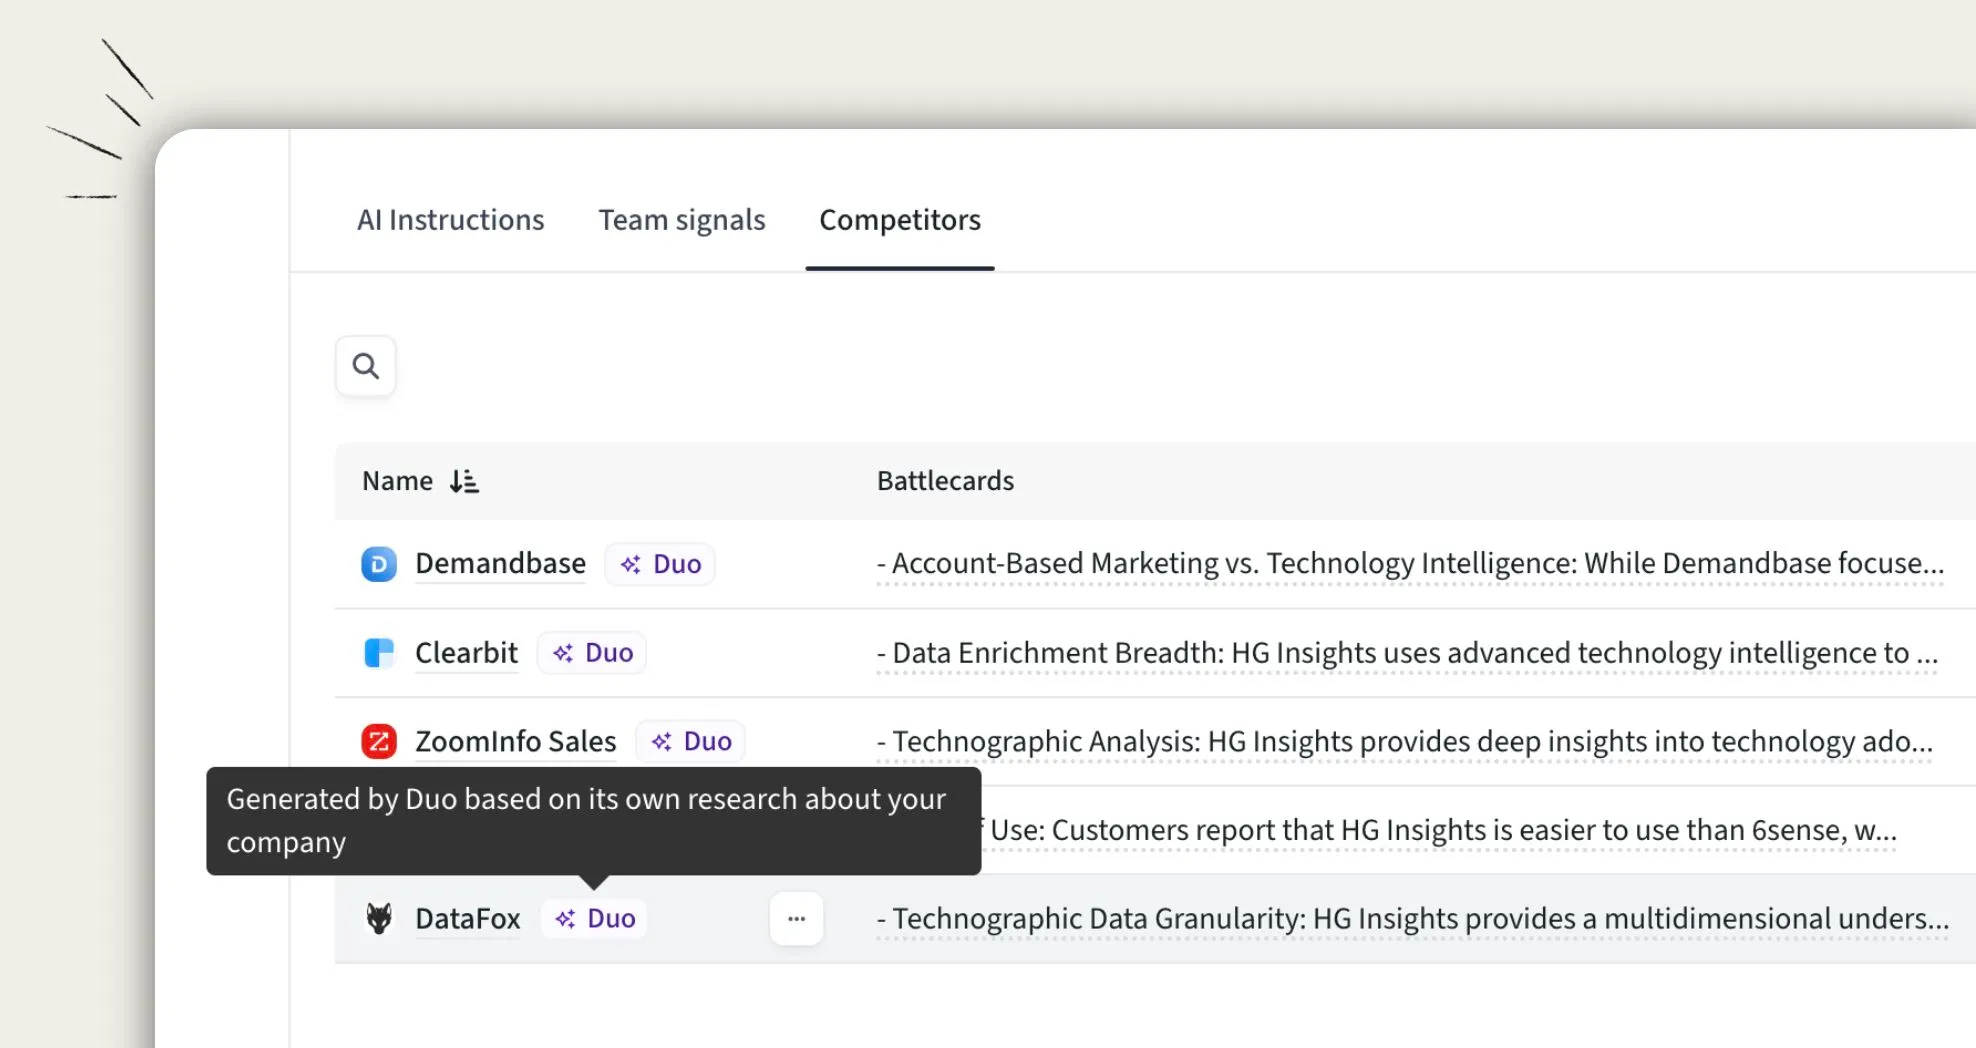
Task: Click the search icon above the table
Action: (x=365, y=366)
